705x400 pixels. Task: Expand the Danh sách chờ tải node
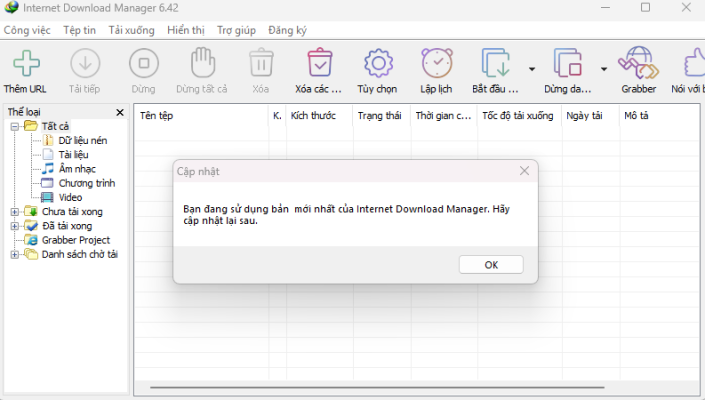[14, 254]
